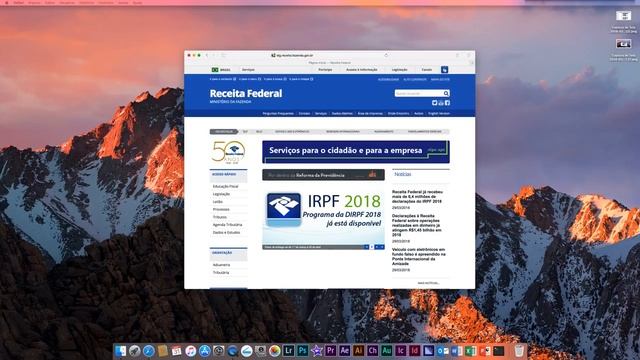Screen dimensions: 640x360
Task: Launch Adobe InCopy (Ic) from Dock
Action: click(x=400, y=351)
